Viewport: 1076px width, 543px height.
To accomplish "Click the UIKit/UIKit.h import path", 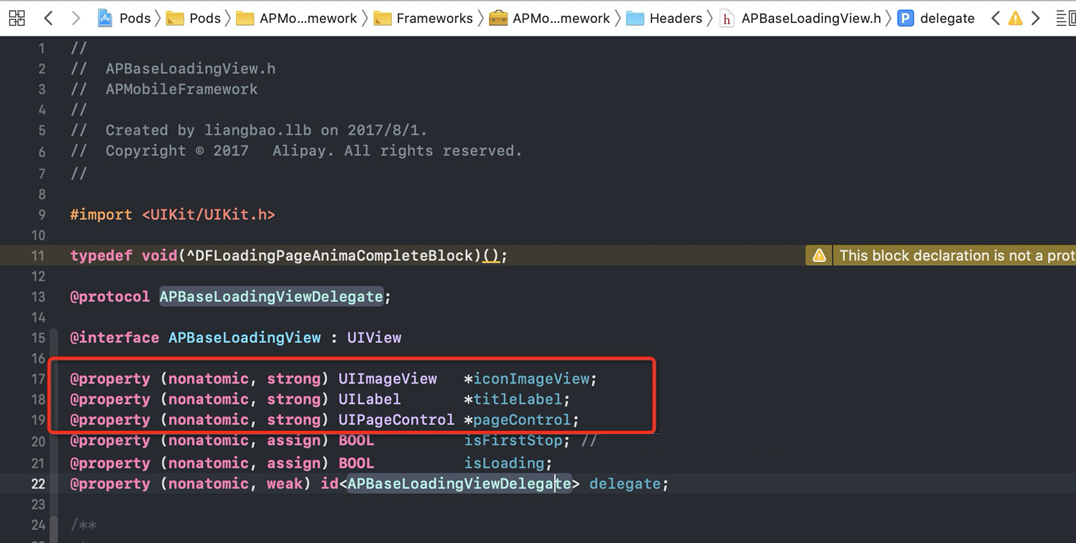I will pos(209,215).
